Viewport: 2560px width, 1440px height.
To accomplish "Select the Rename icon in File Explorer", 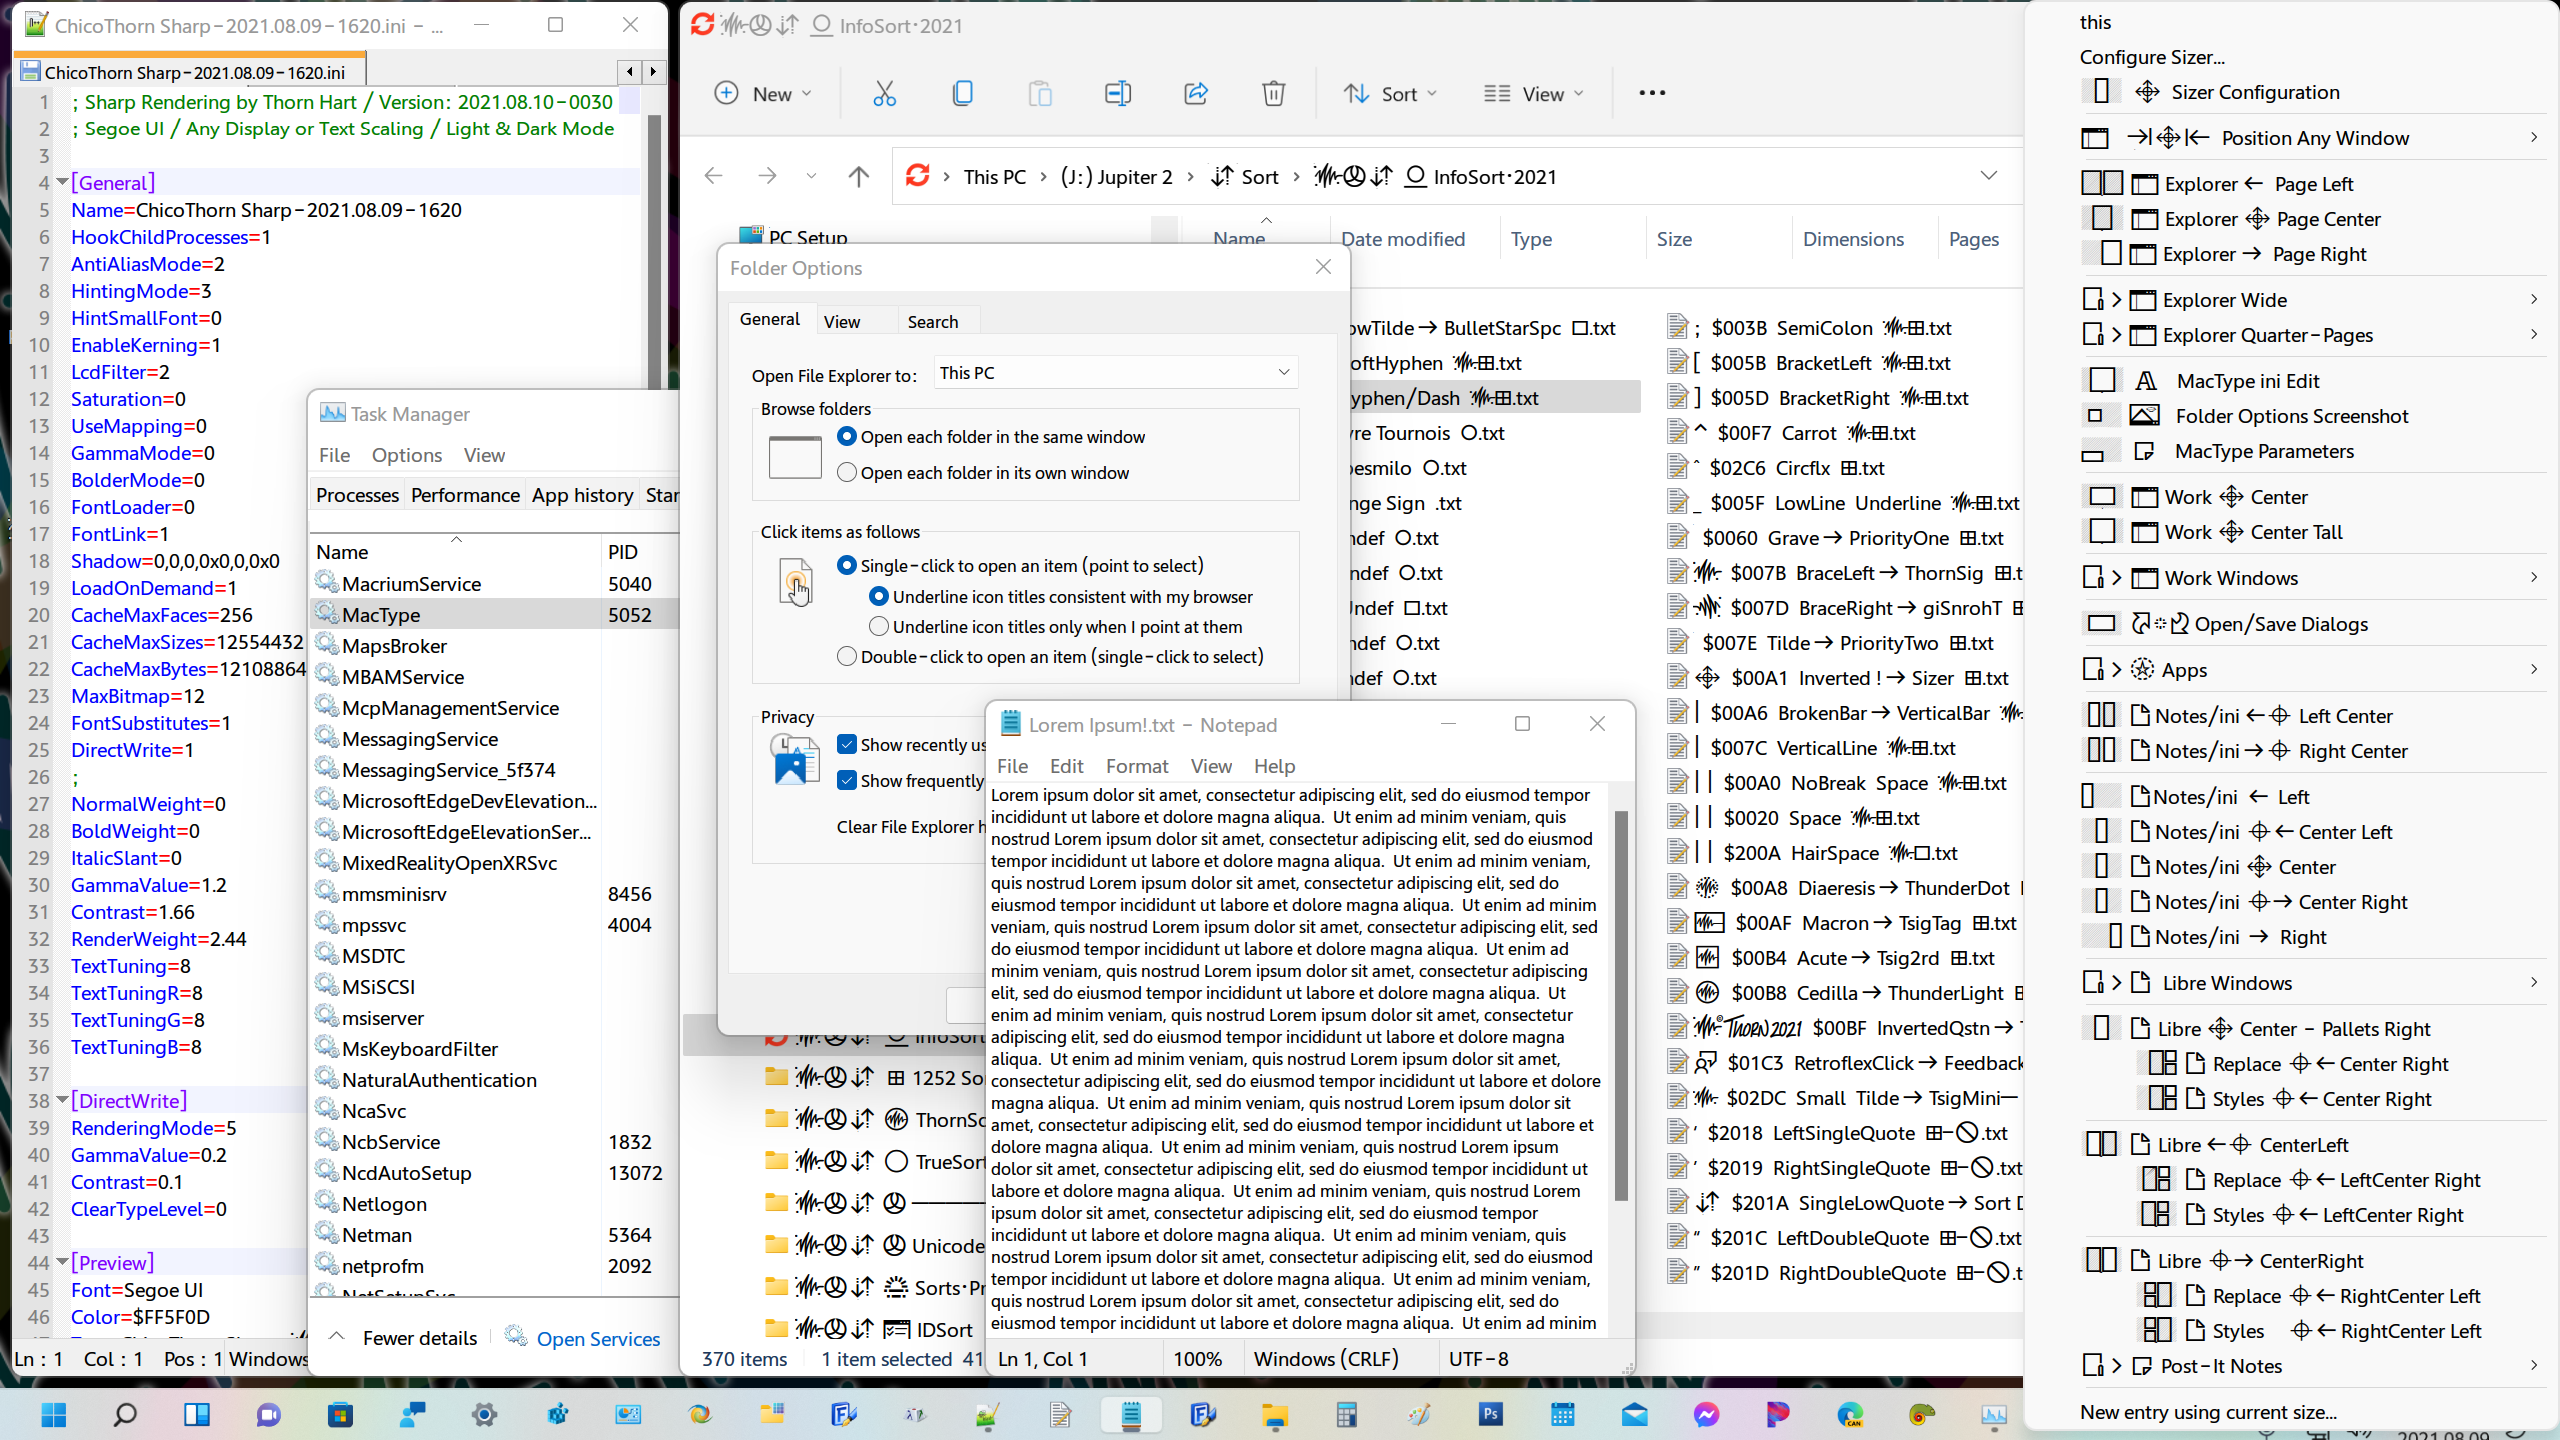I will (x=1117, y=93).
